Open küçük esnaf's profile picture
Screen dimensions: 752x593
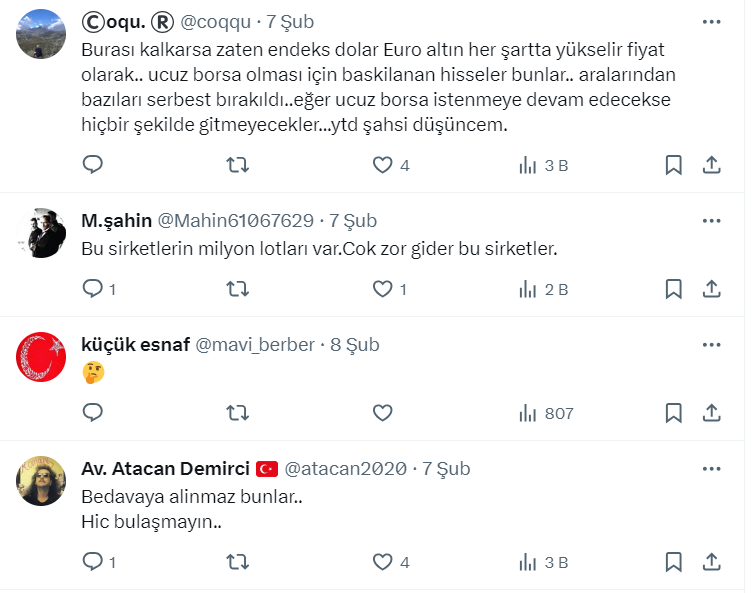click(42, 358)
